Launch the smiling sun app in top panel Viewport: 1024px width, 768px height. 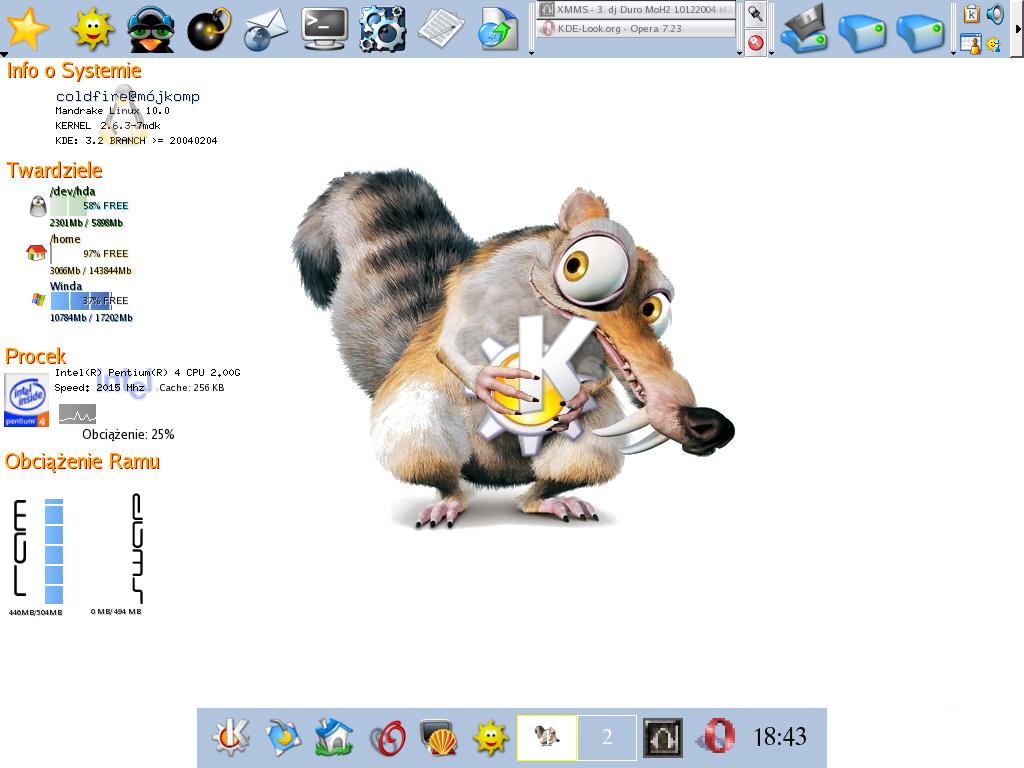click(x=92, y=29)
